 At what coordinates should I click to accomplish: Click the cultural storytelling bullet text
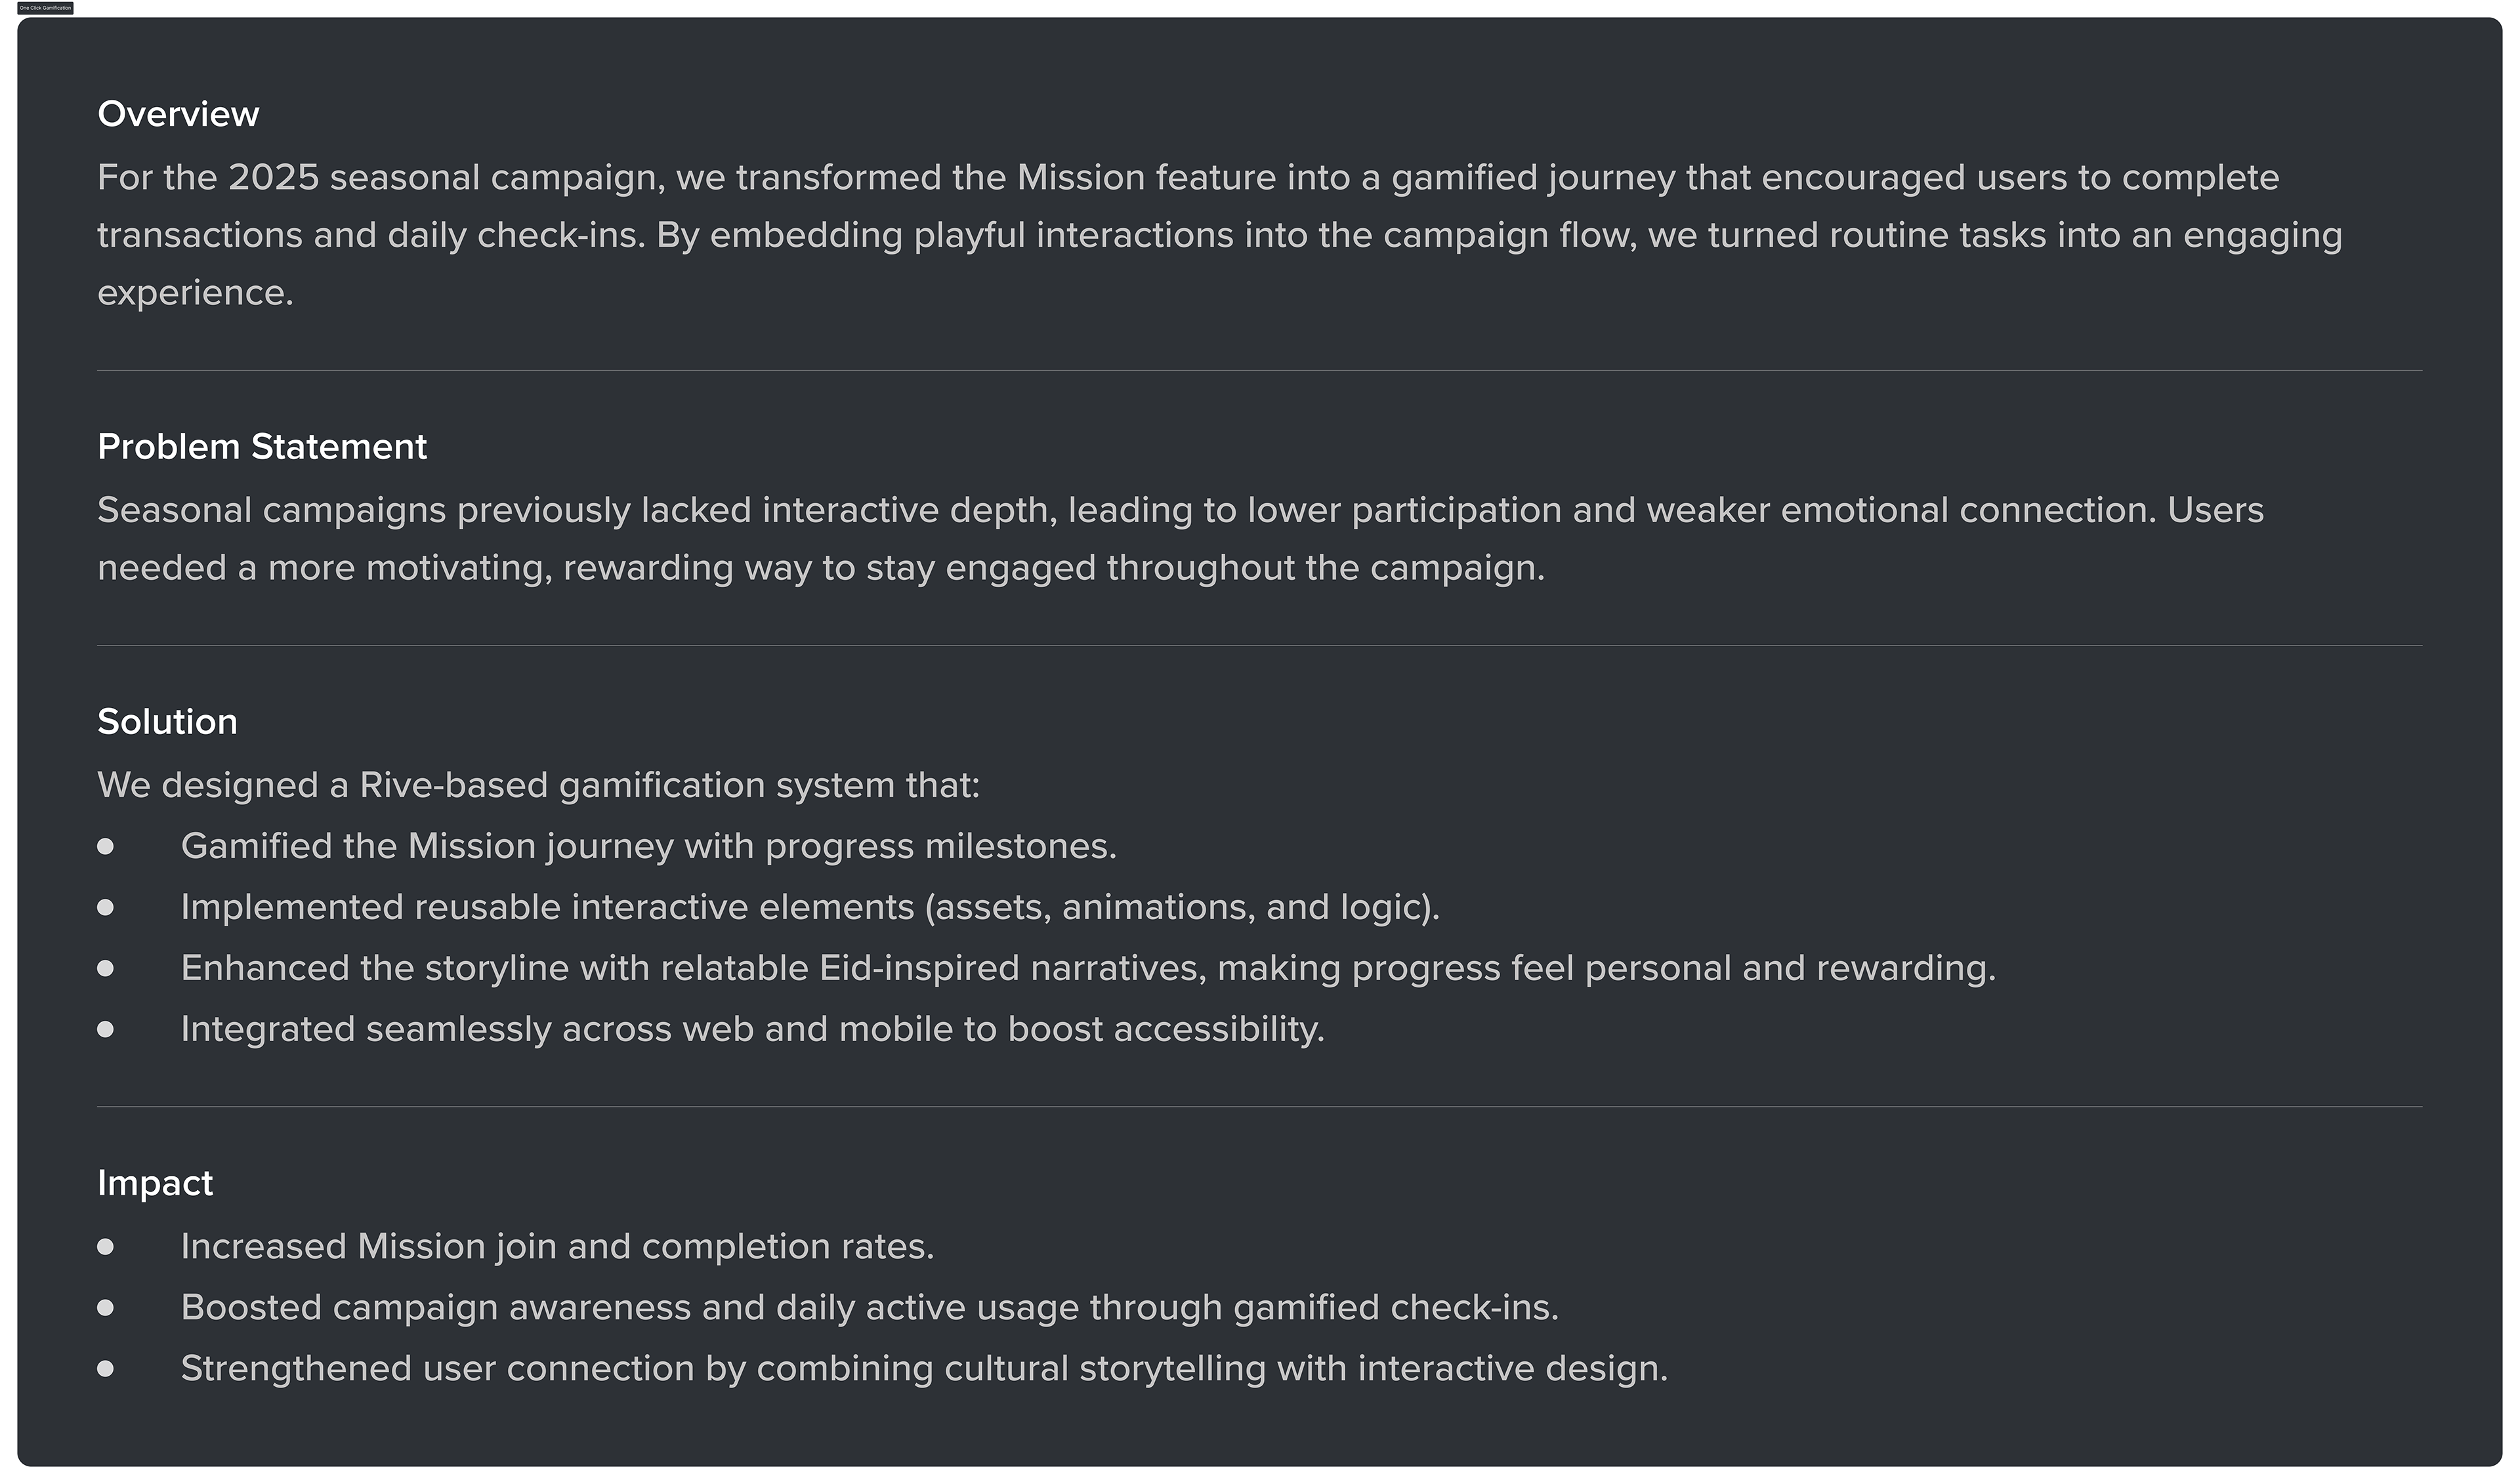(924, 1369)
